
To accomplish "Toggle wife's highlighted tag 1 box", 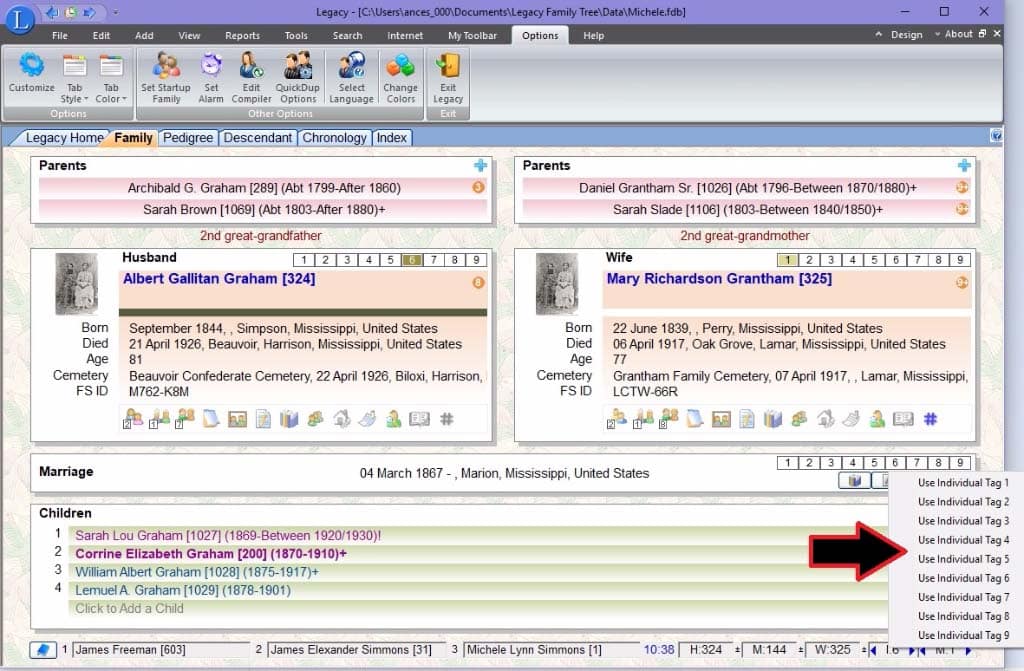I will tap(788, 259).
